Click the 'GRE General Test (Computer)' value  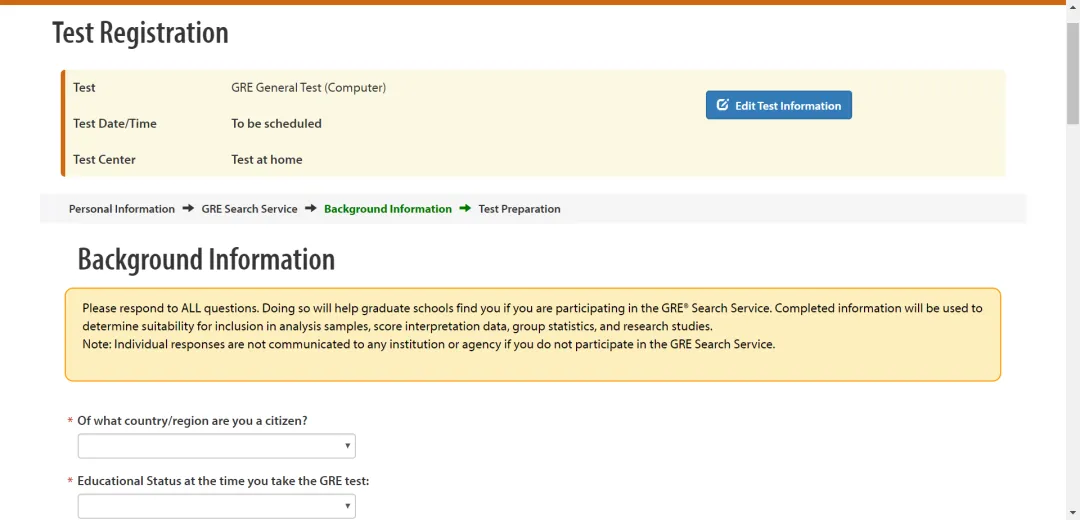(x=308, y=88)
